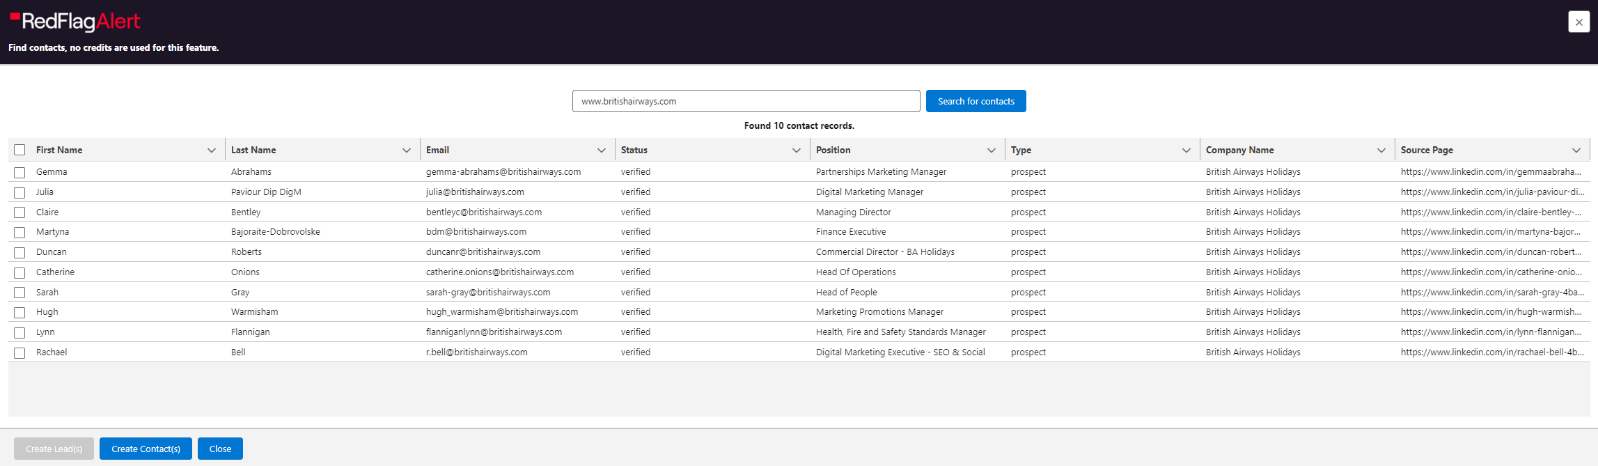Click email sarah-gray@britishairways.com

point(488,292)
